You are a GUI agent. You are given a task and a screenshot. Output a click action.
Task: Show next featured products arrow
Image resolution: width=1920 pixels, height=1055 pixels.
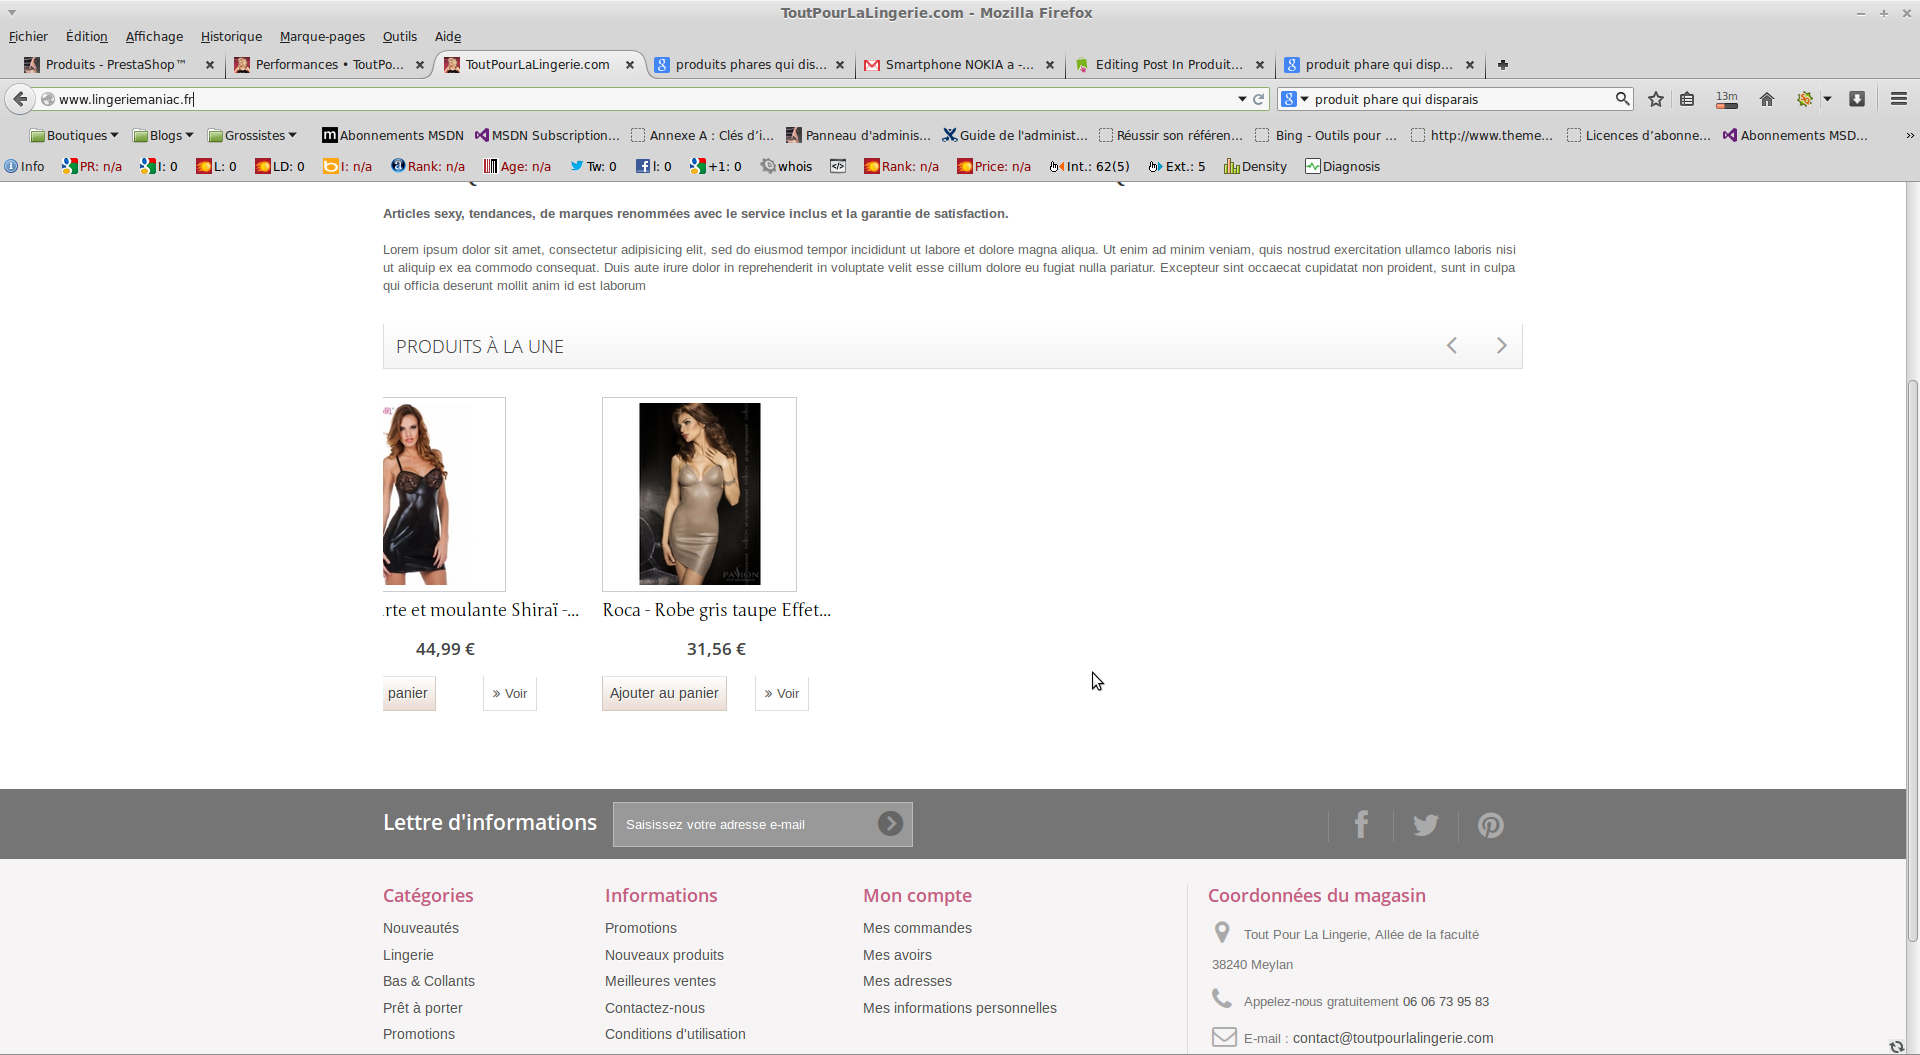click(x=1501, y=345)
